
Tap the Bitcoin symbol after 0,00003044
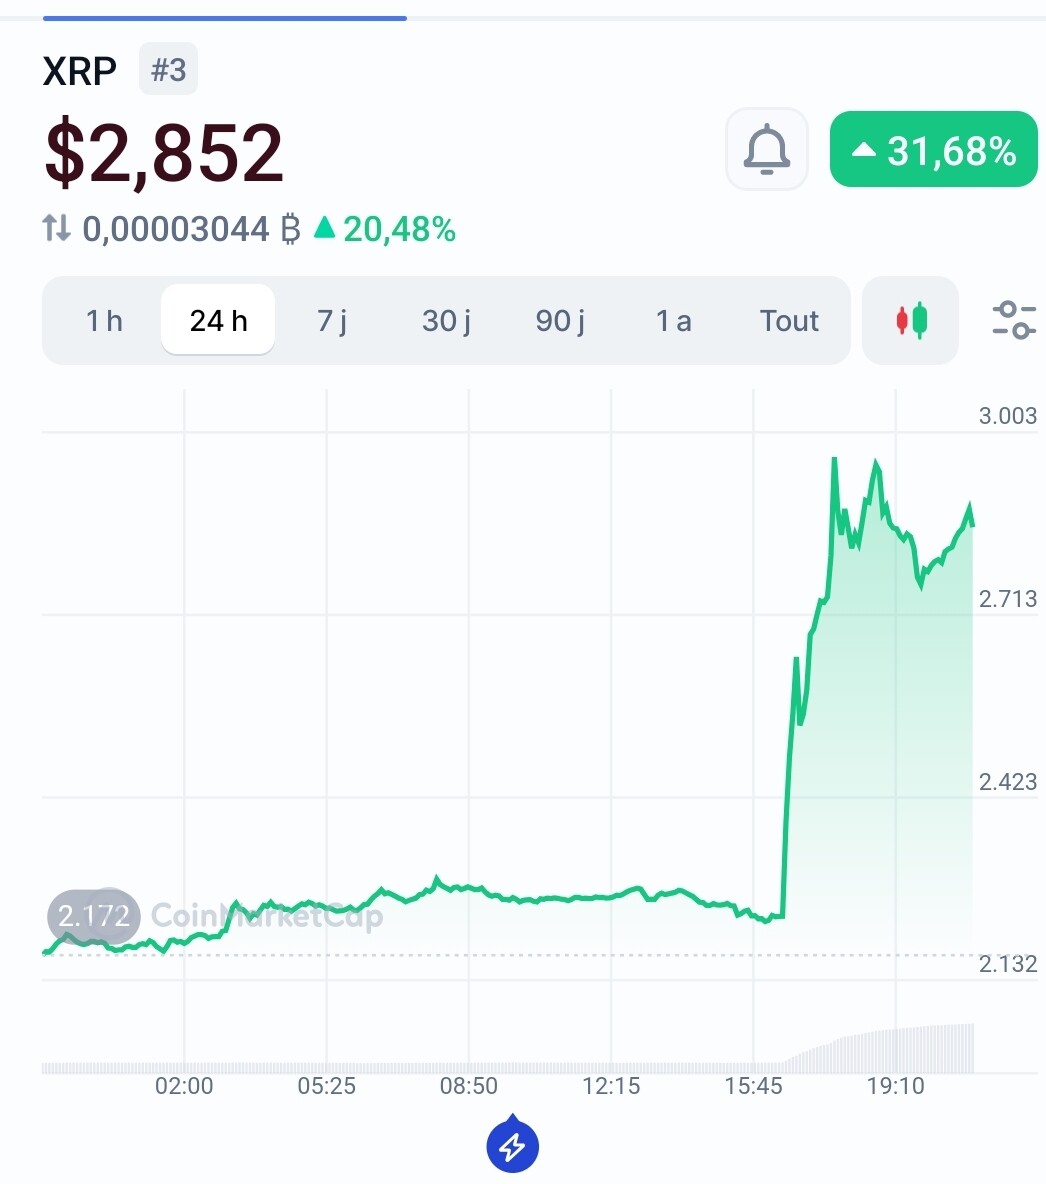tap(291, 229)
